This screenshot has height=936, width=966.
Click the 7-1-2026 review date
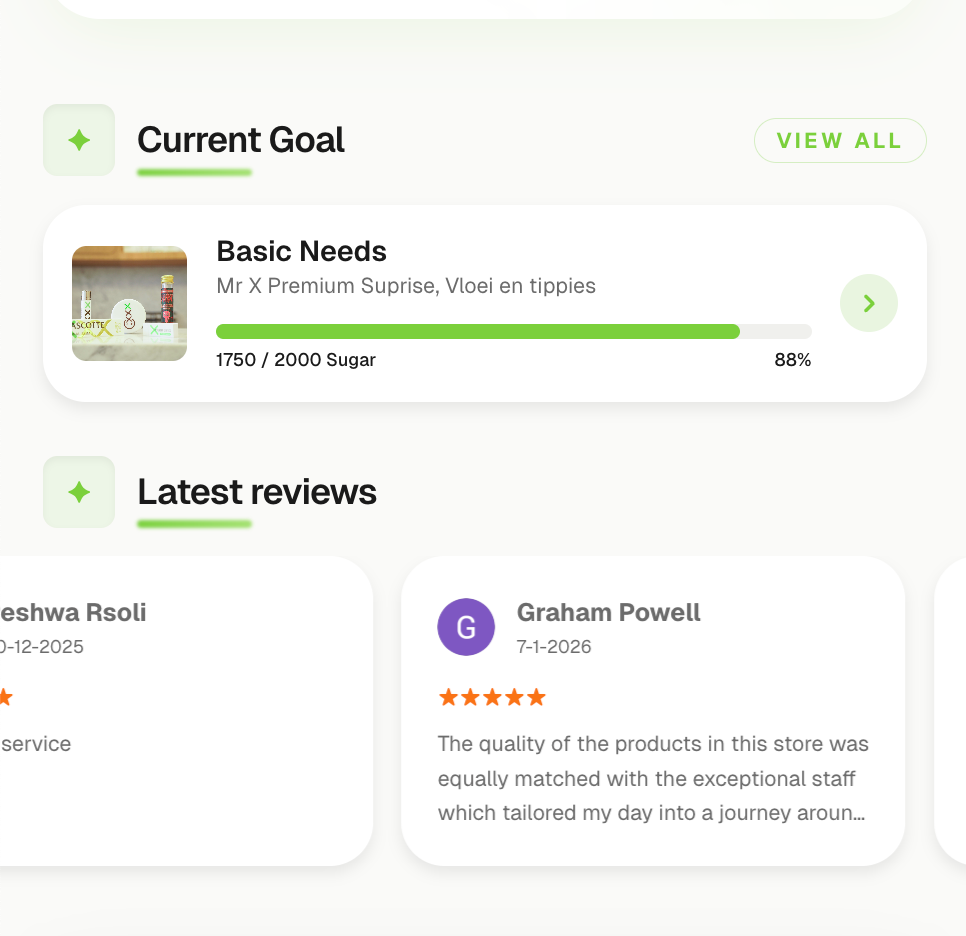click(x=554, y=647)
